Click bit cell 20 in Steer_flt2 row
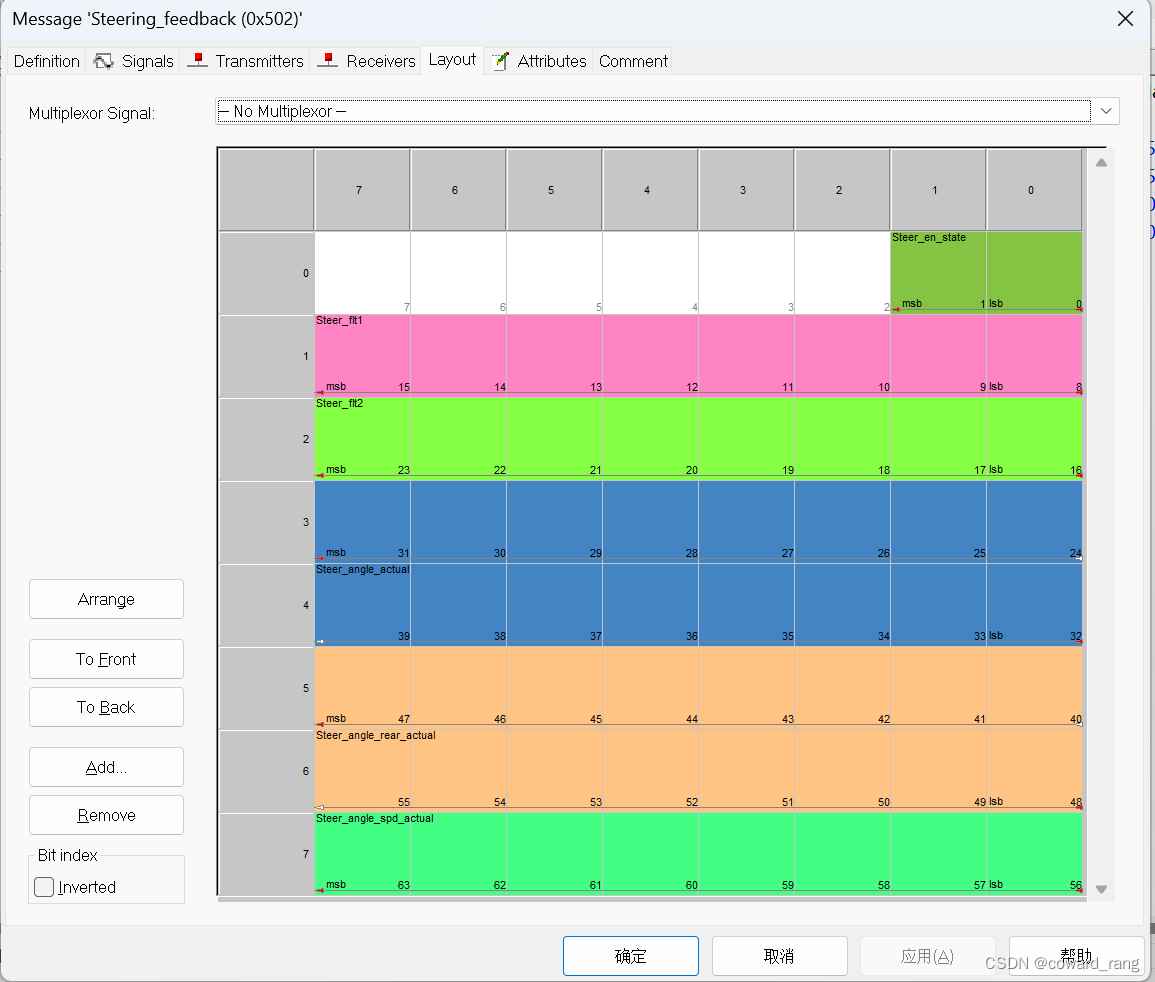The height and width of the screenshot is (982, 1155). click(x=650, y=439)
